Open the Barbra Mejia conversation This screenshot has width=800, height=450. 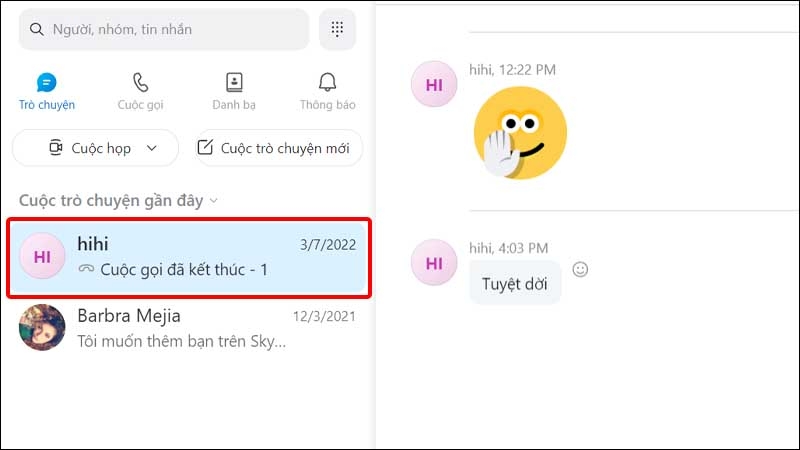pos(188,328)
